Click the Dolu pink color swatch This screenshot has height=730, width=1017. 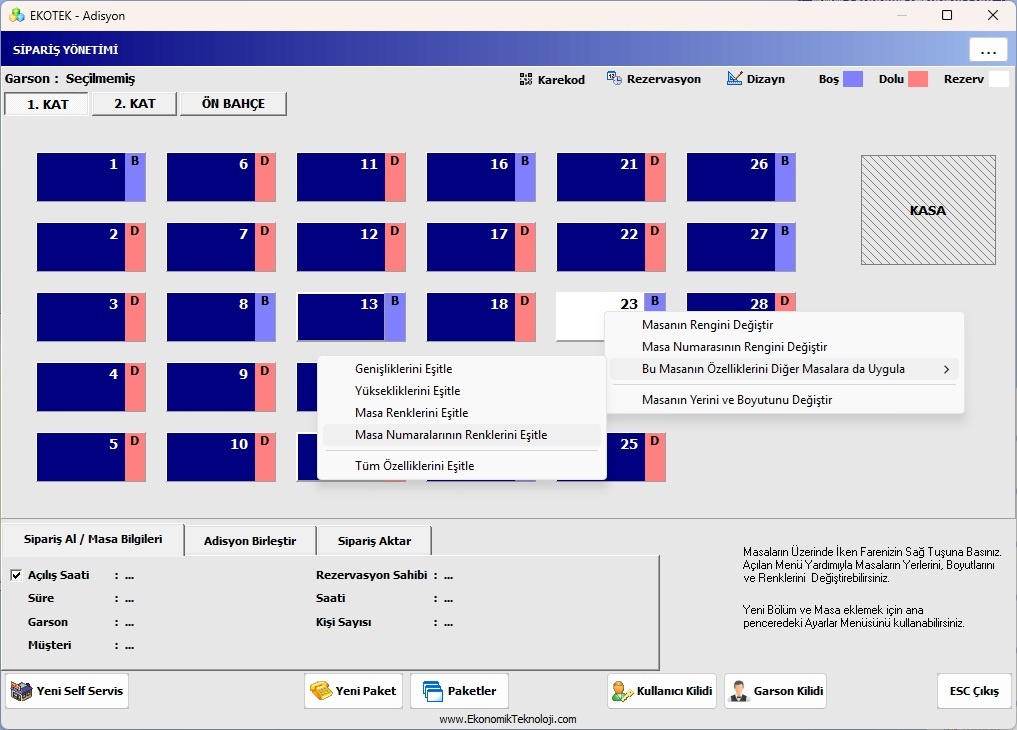point(918,79)
